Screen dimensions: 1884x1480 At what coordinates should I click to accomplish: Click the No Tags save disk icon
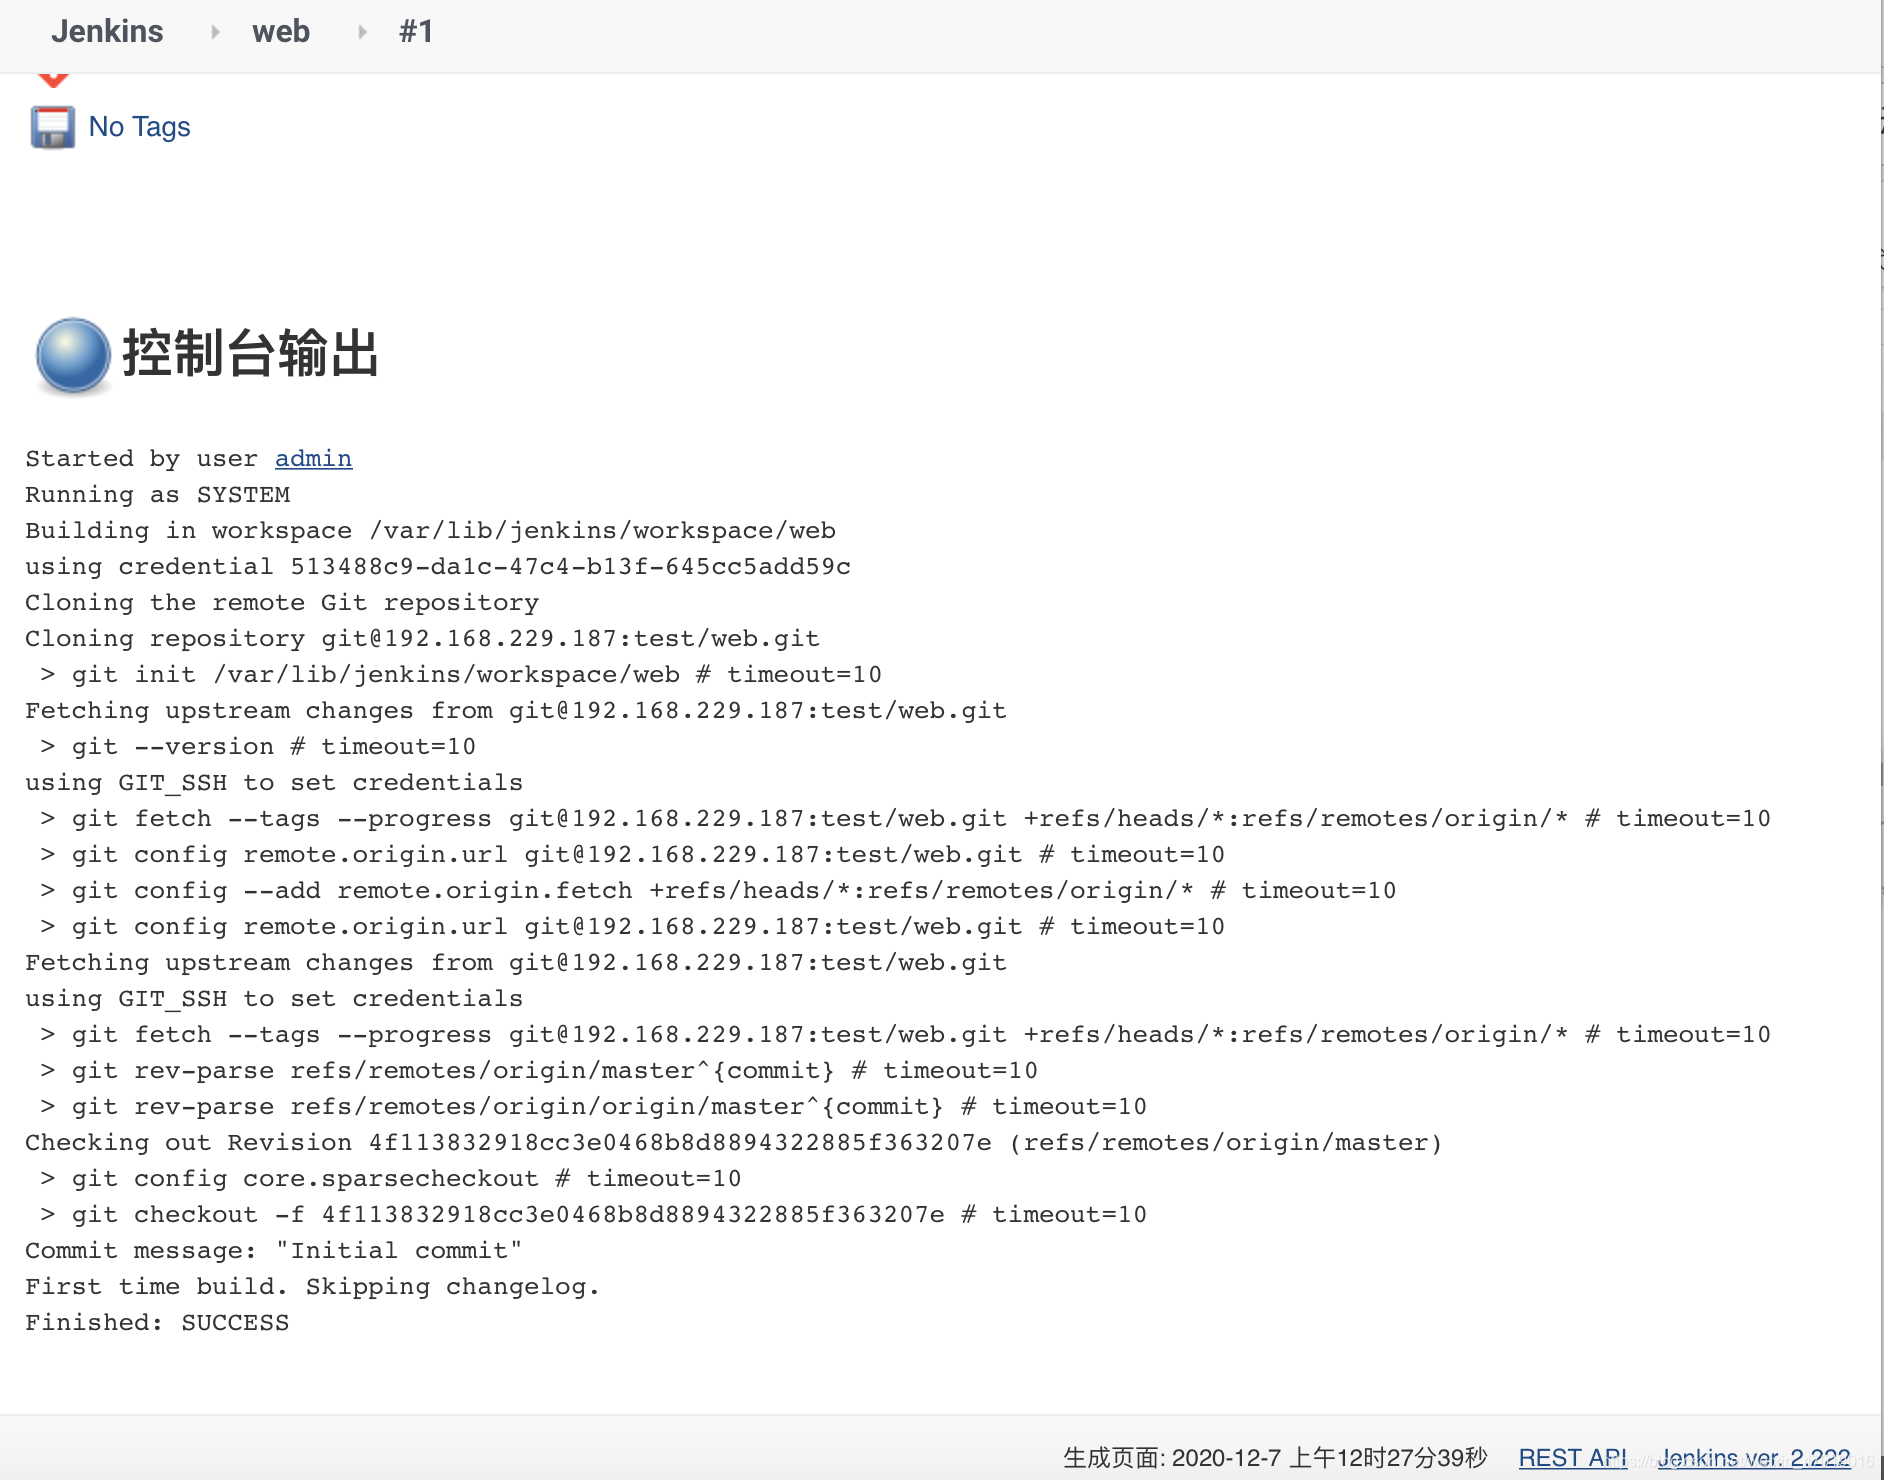[52, 127]
